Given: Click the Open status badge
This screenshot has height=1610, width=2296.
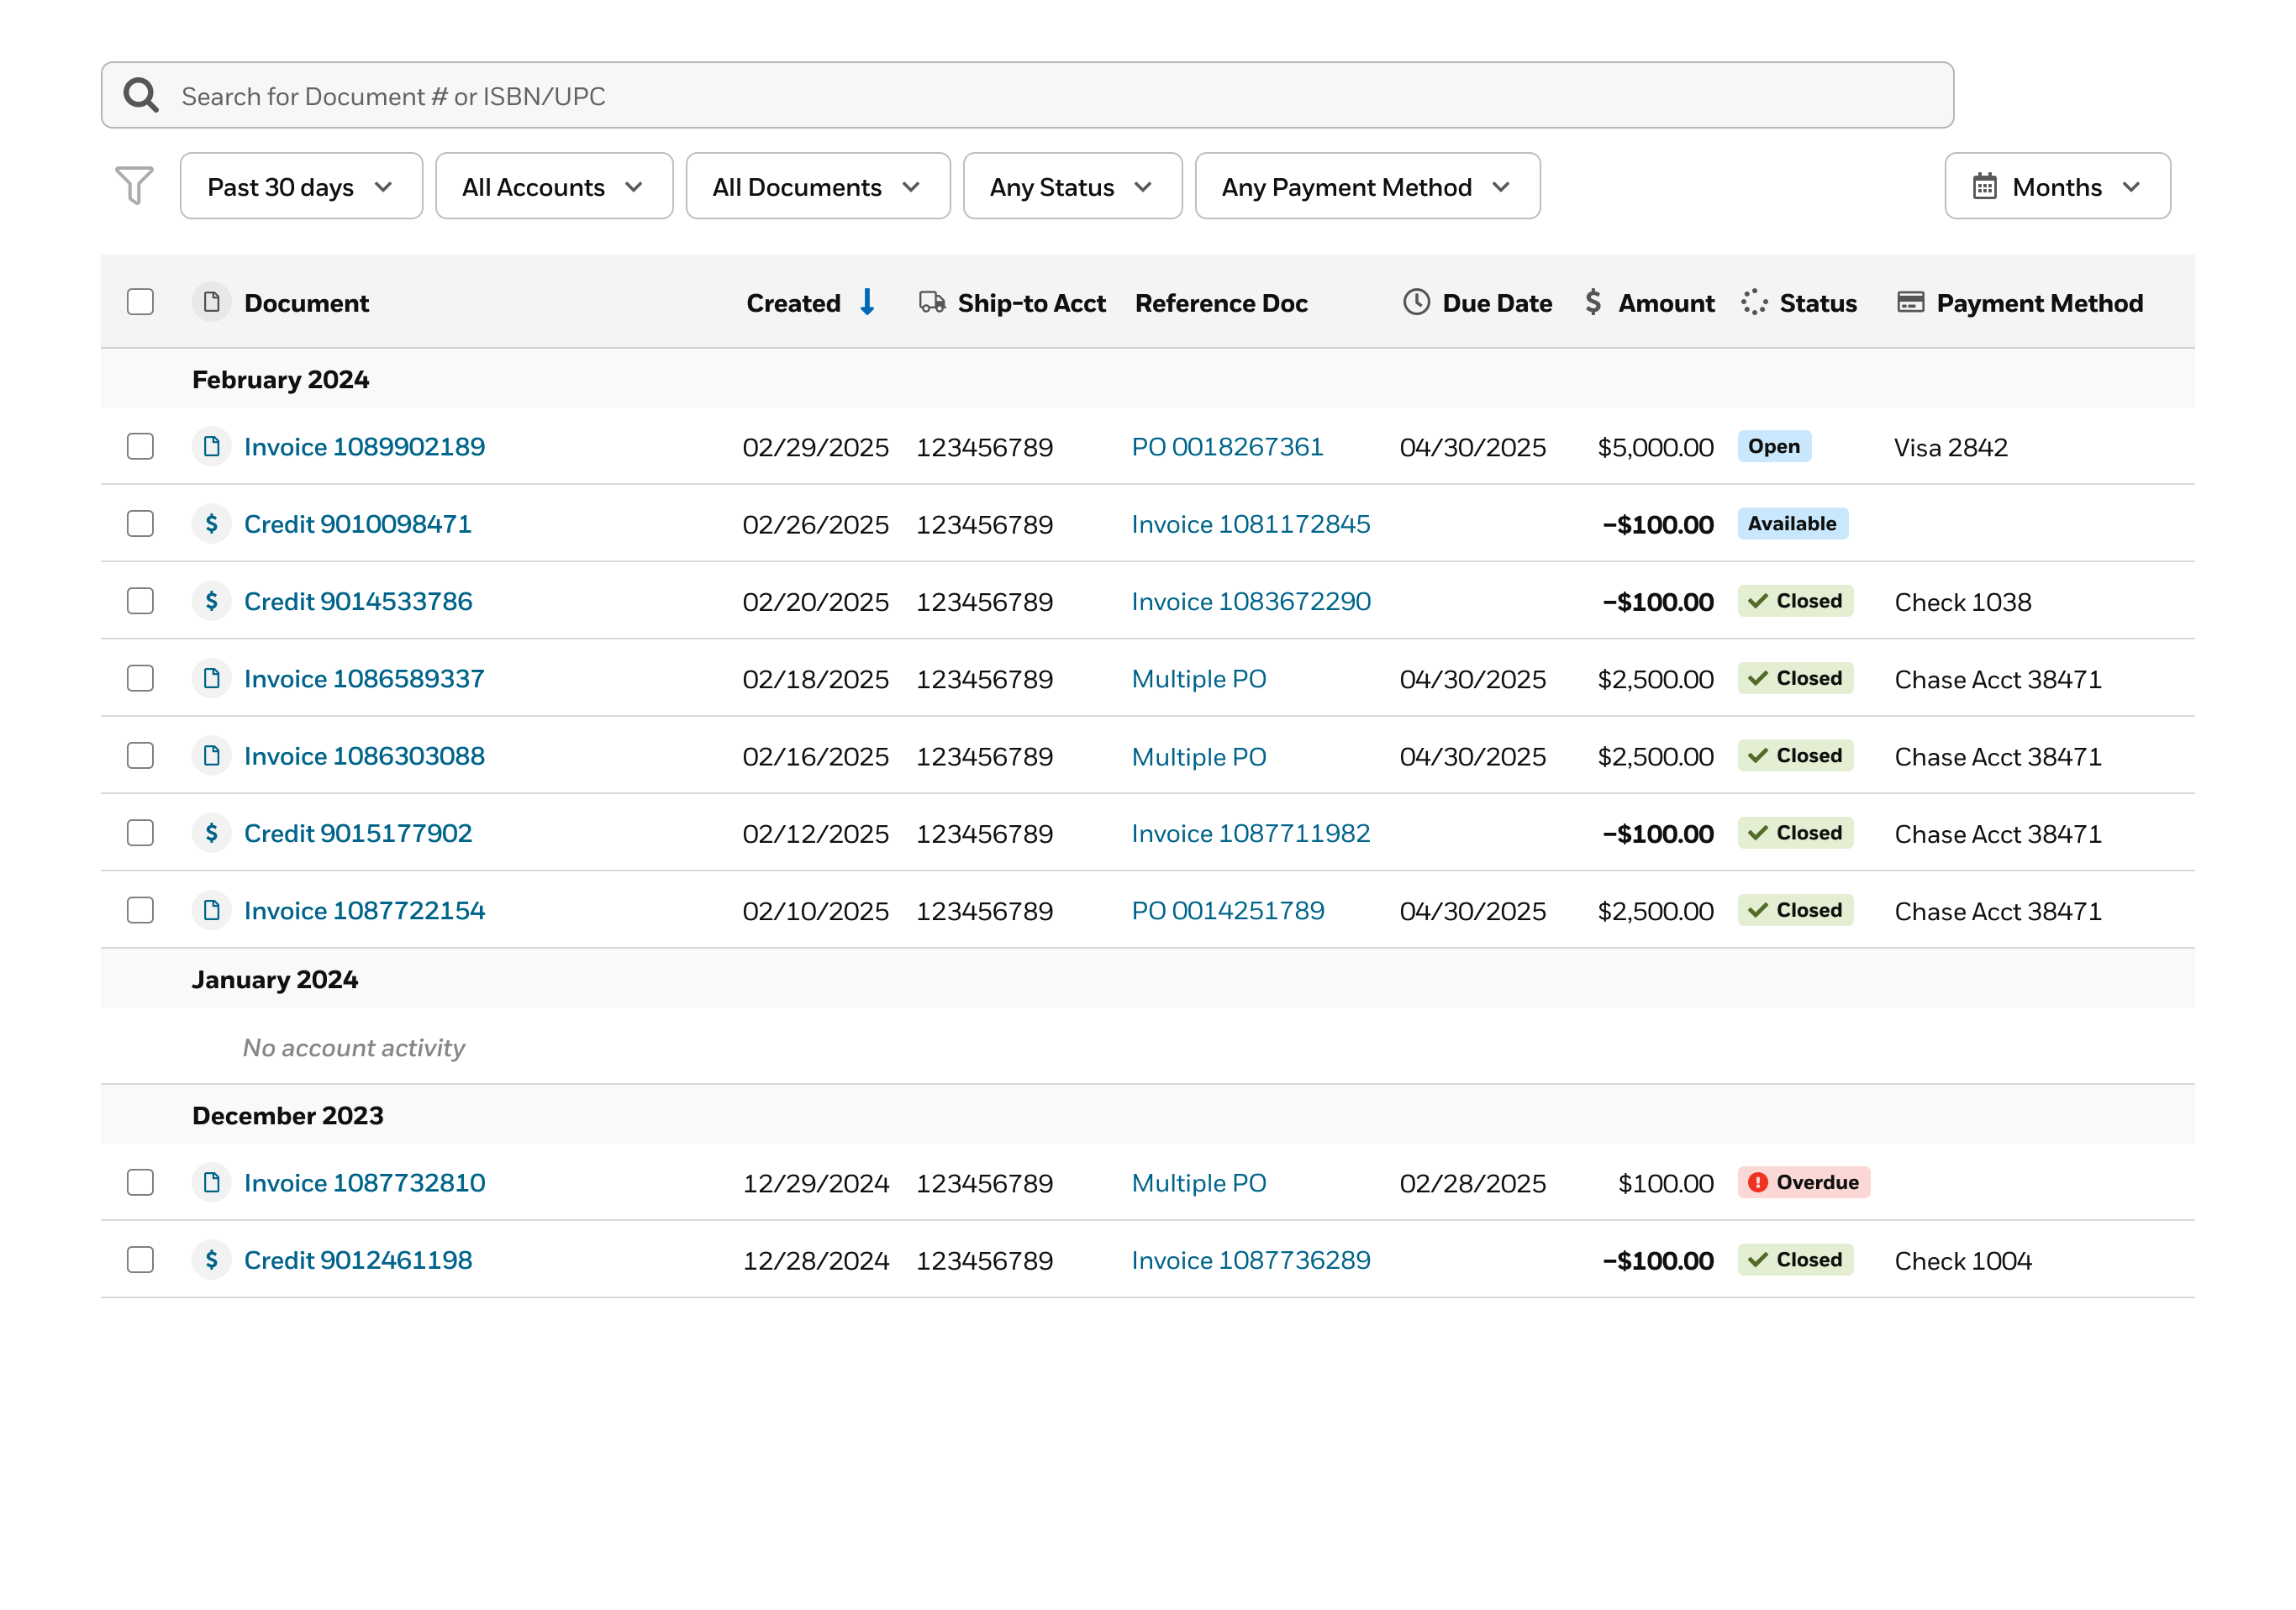Looking at the screenshot, I should pyautogui.click(x=1774, y=446).
